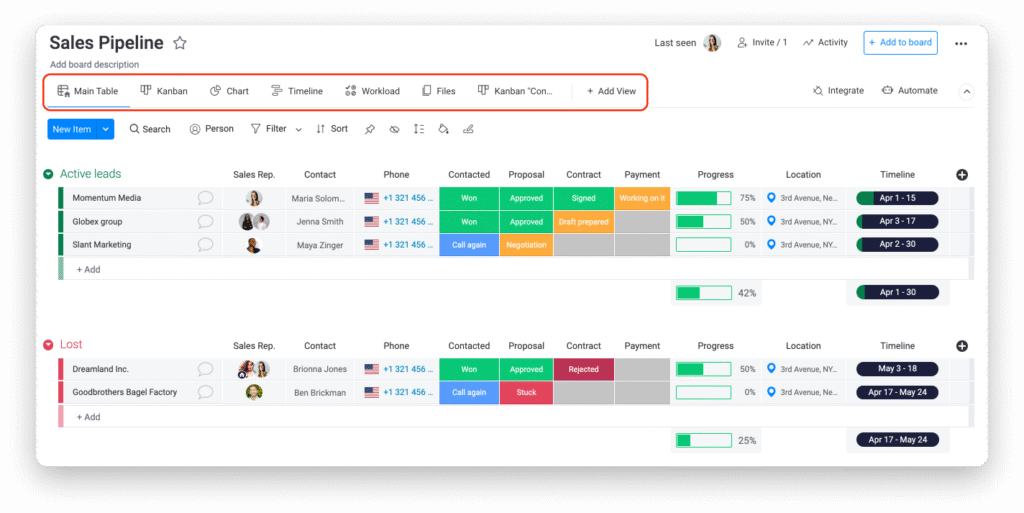Viewport: 1024px width, 513px height.
Task: Open the New Item dropdown arrow
Action: coord(106,129)
